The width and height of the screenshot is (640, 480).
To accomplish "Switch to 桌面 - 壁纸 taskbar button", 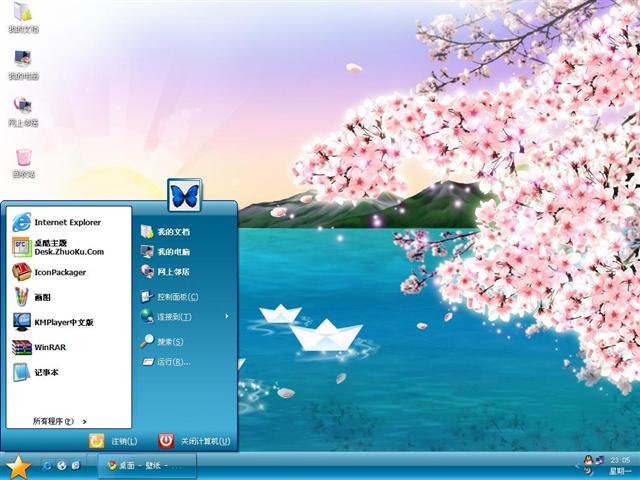I will [147, 465].
